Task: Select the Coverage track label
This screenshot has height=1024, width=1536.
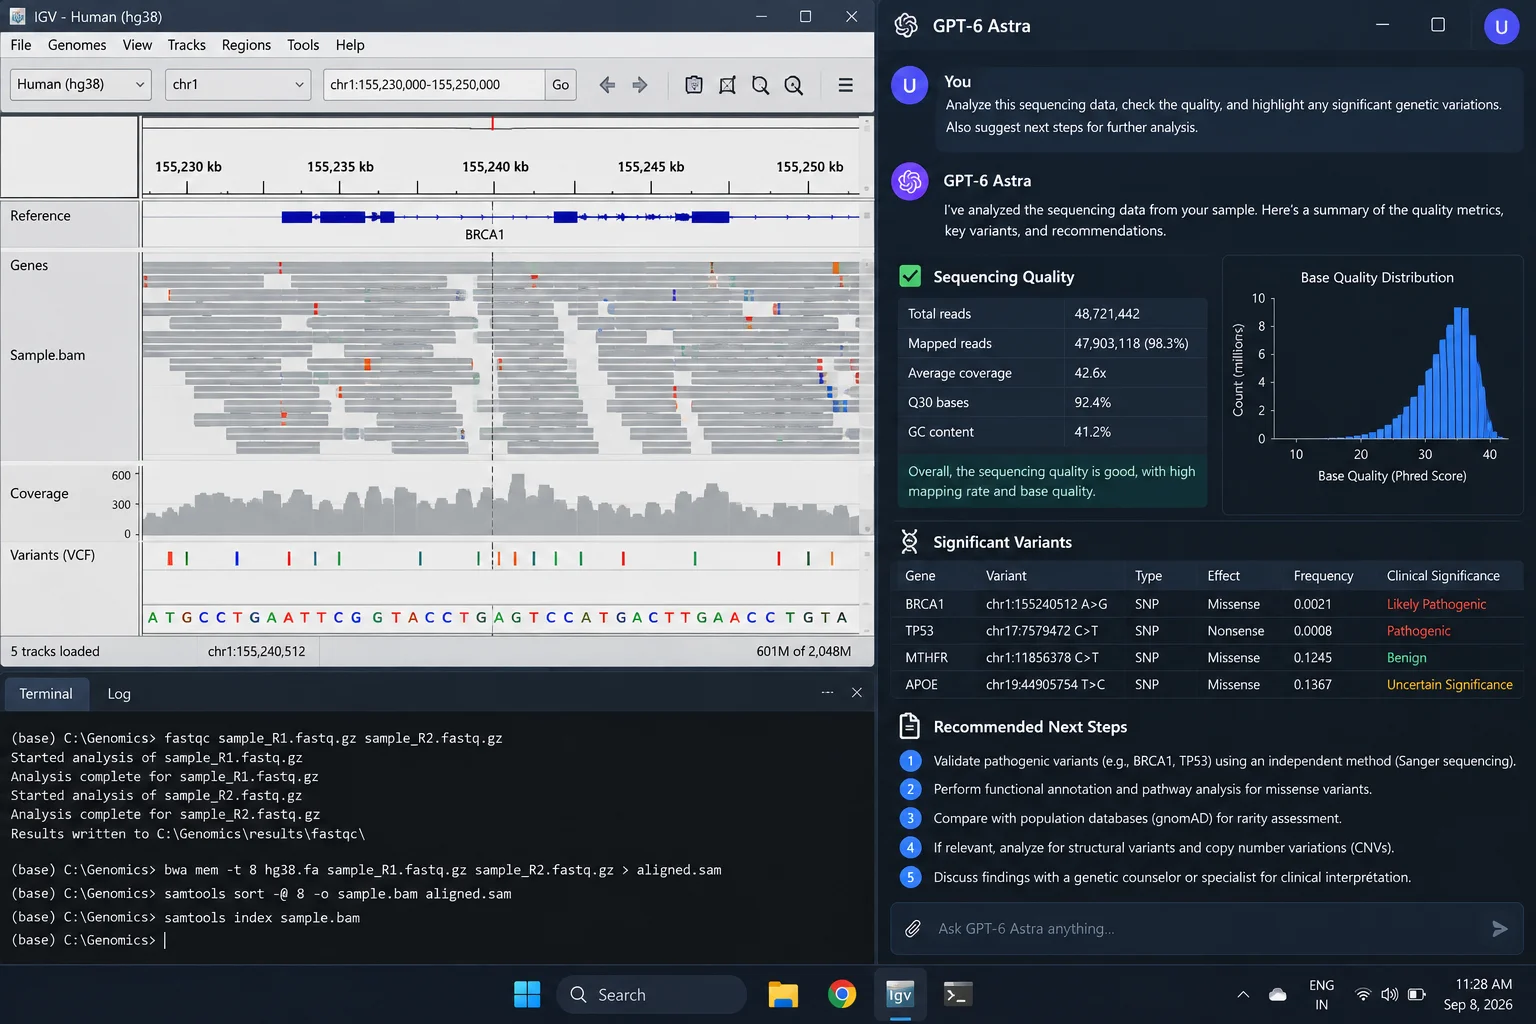Action: point(39,493)
